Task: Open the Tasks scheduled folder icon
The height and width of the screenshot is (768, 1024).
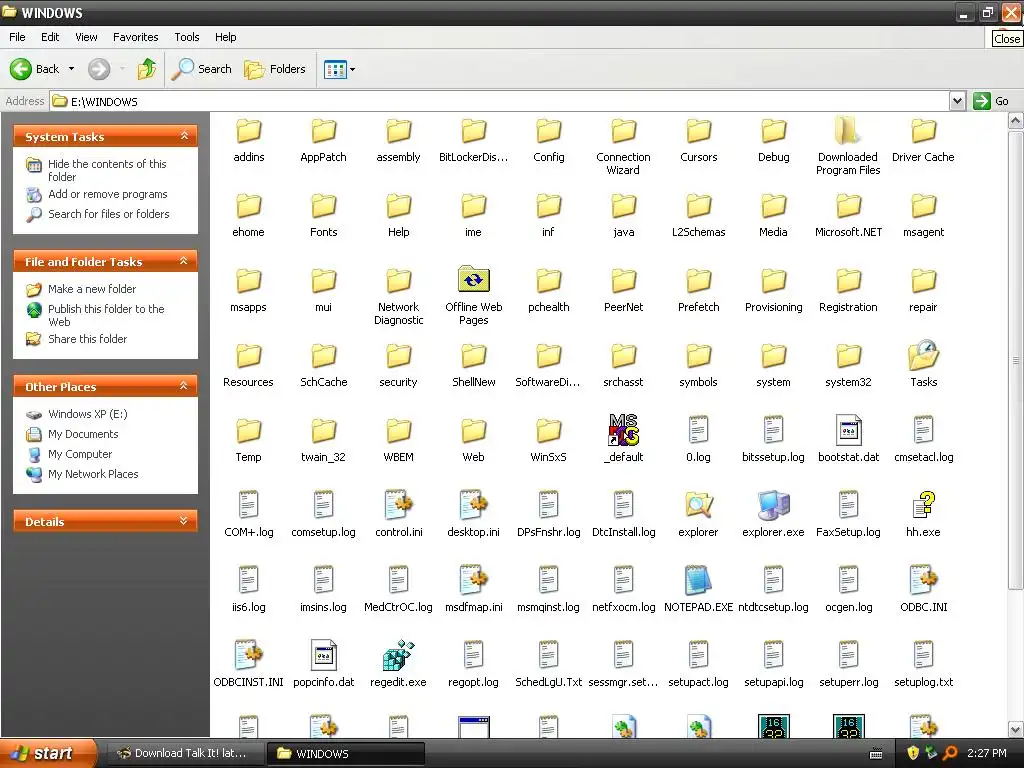Action: coord(923,355)
